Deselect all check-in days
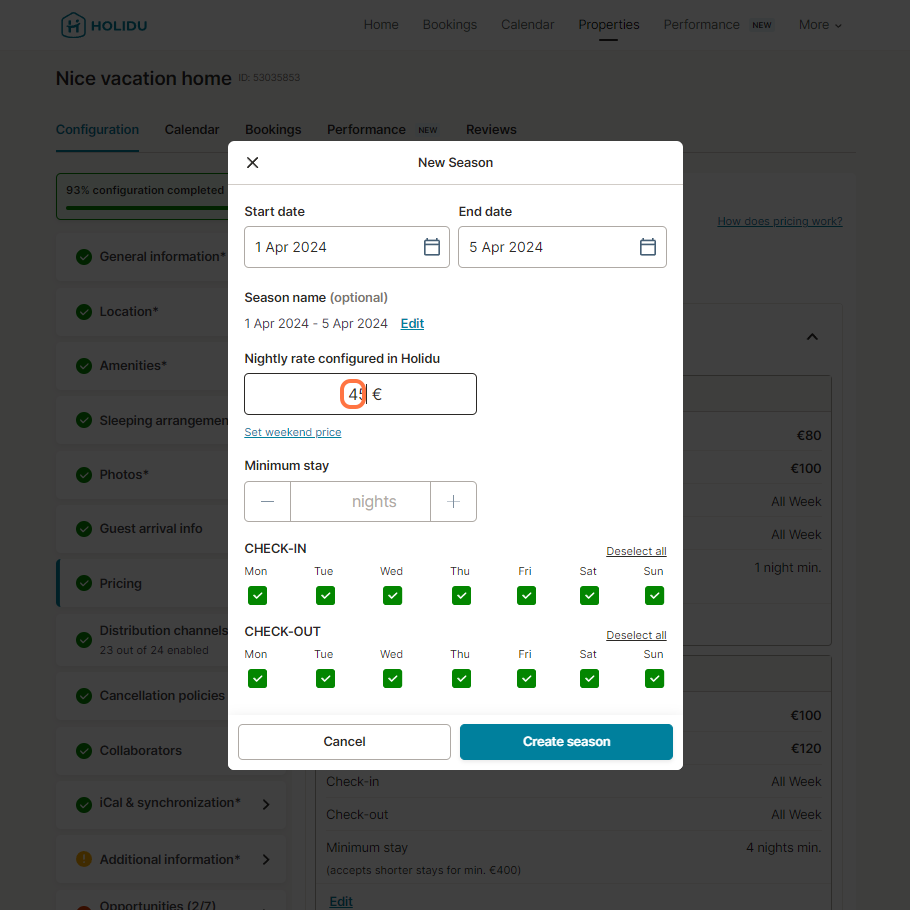 click(636, 552)
